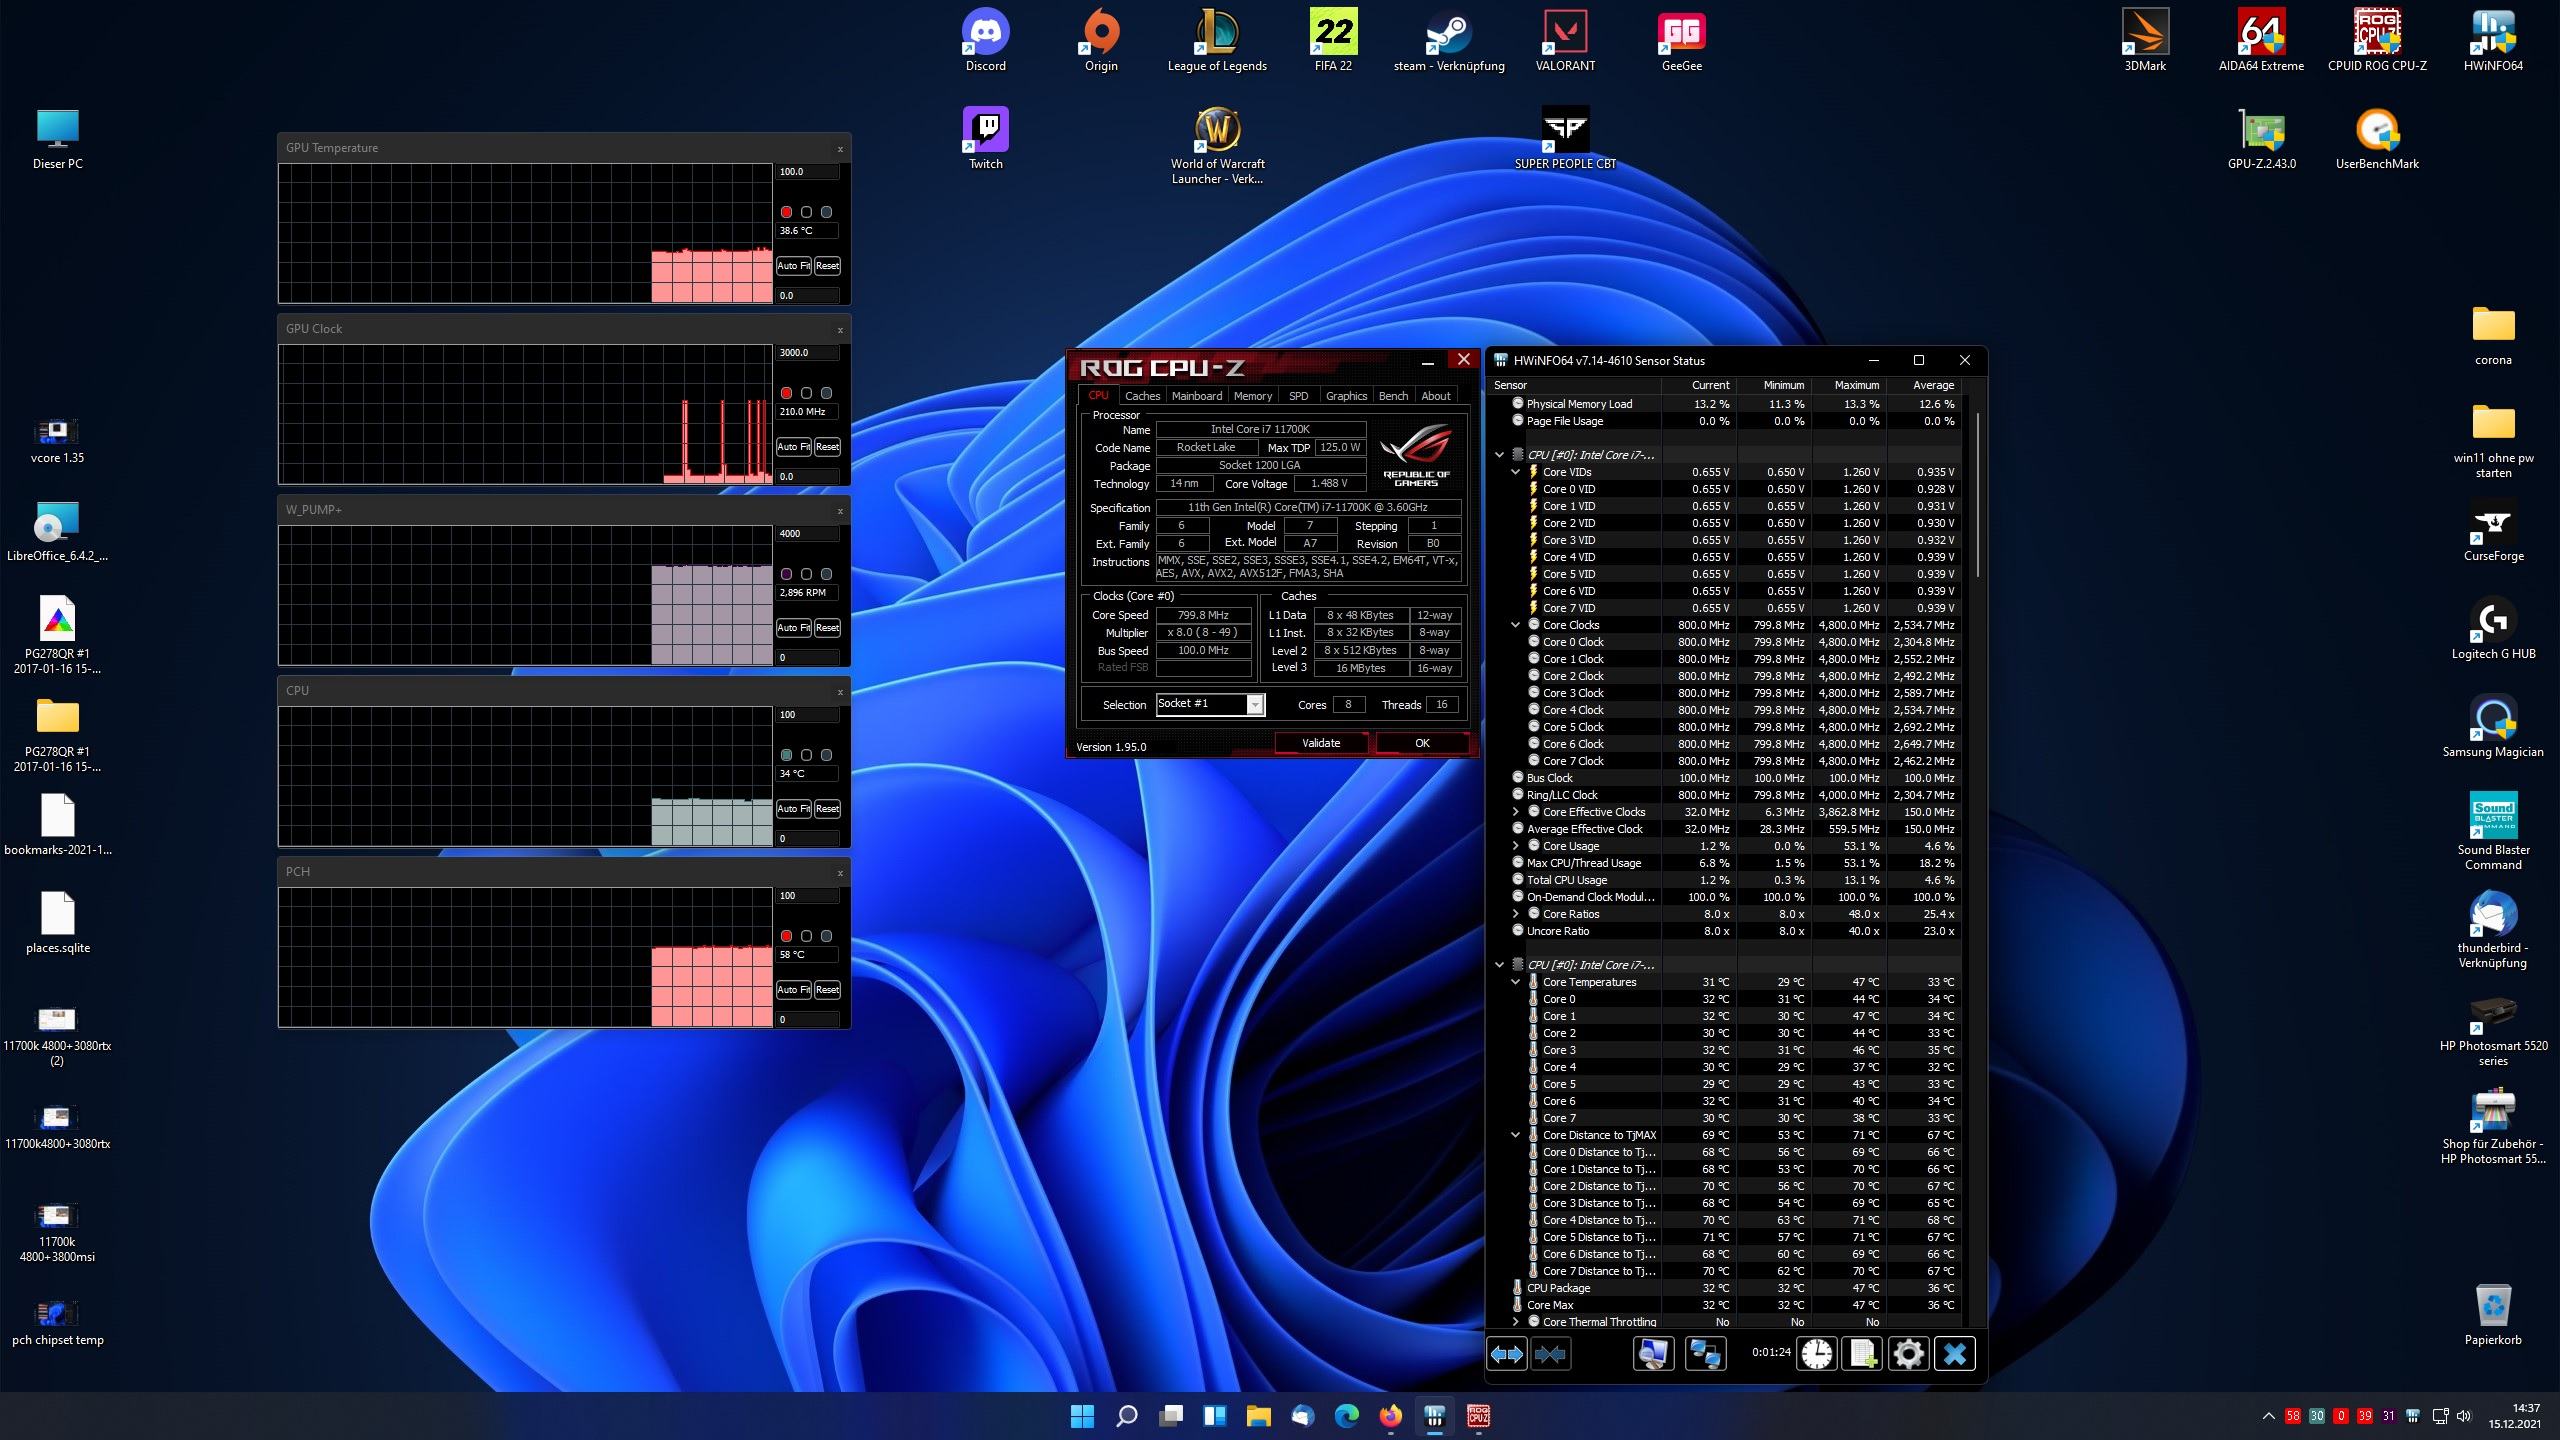
Task: Select red dot in PCH graph
Action: 786,936
